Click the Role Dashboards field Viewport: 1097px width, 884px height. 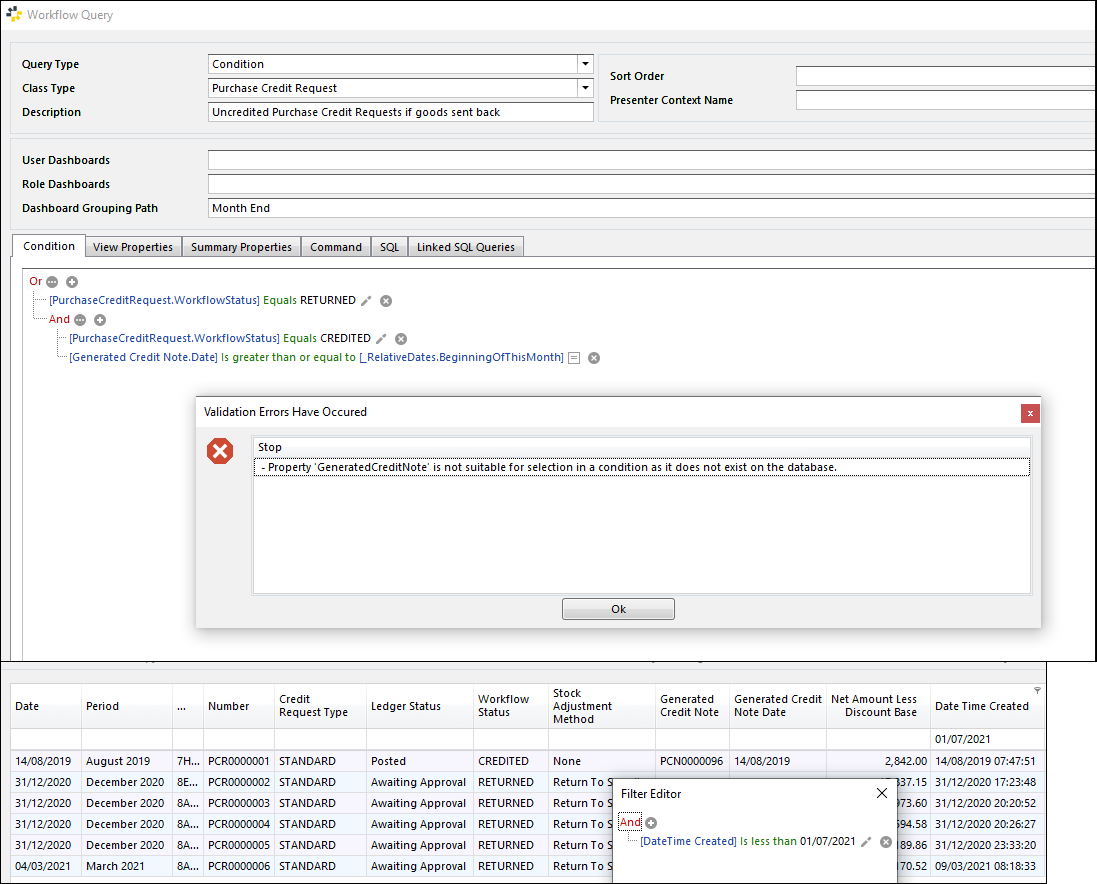click(652, 184)
